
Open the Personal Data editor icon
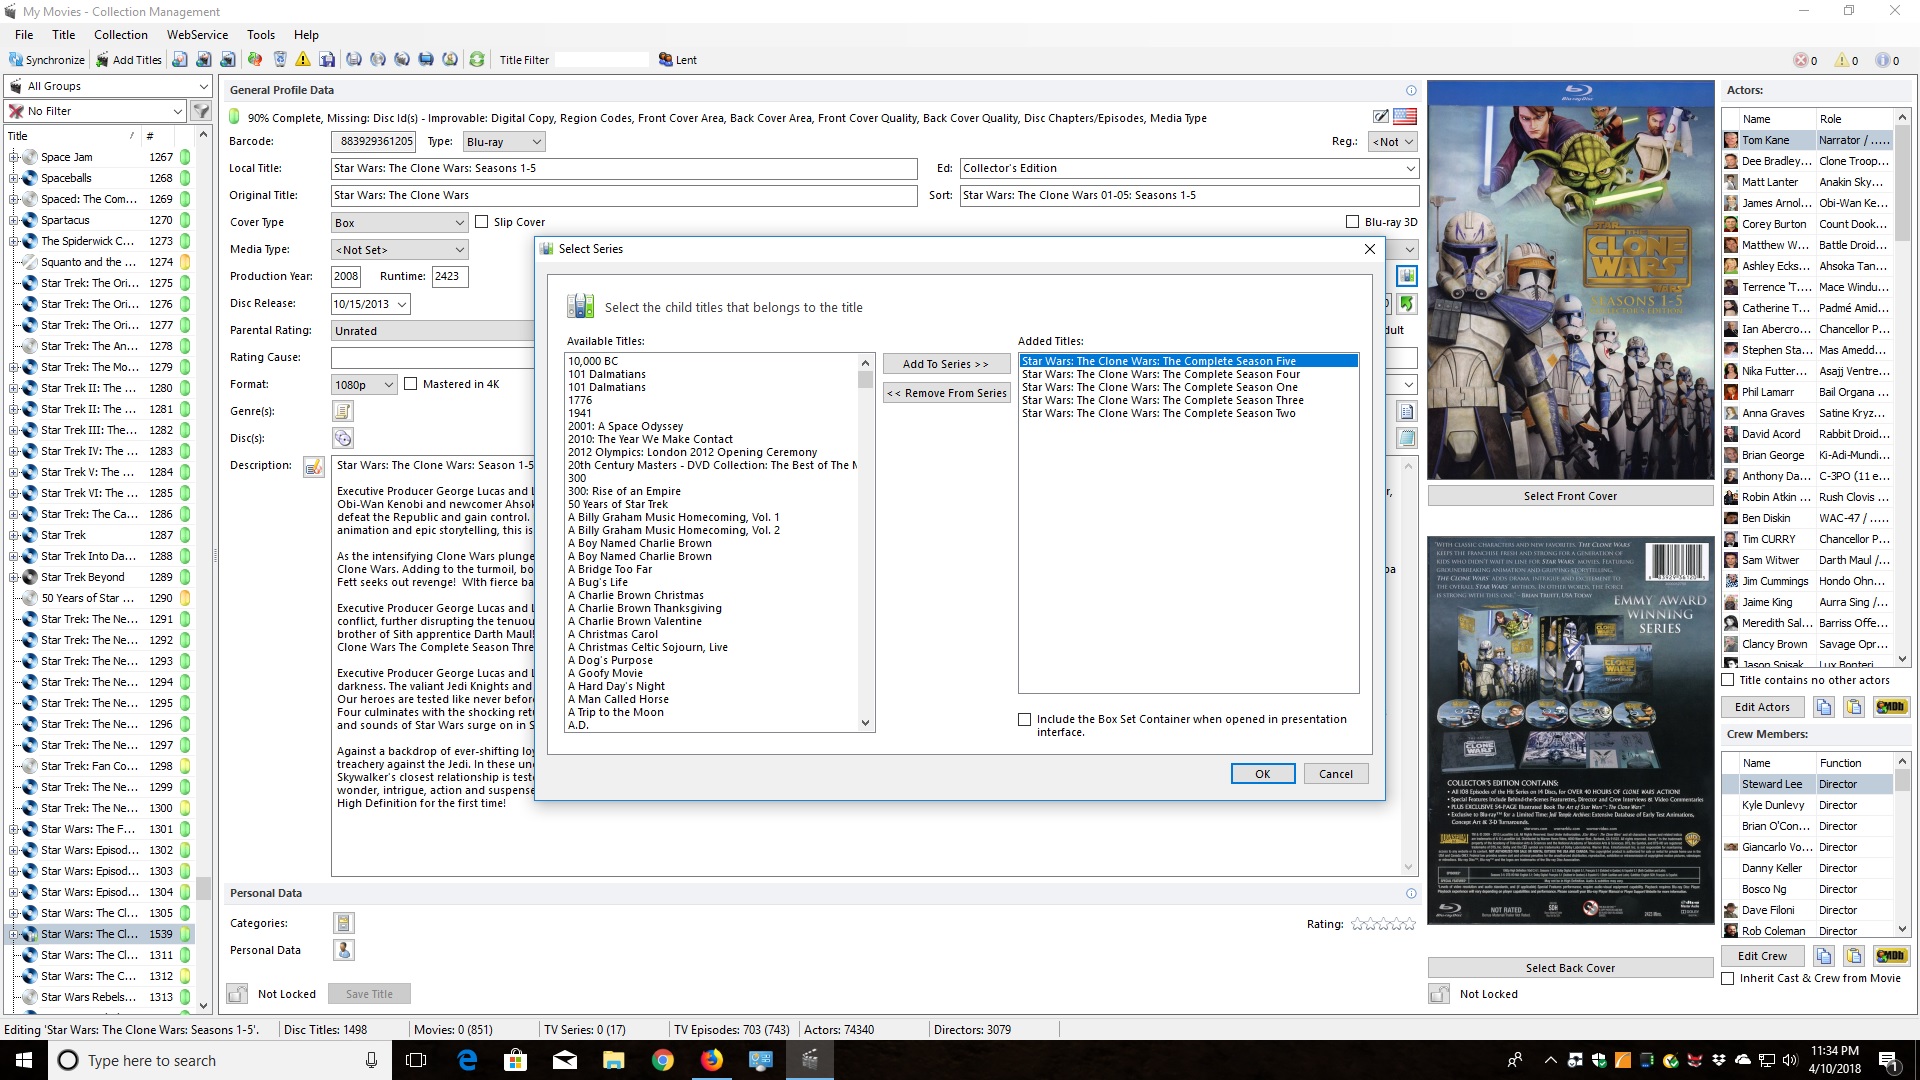[344, 950]
